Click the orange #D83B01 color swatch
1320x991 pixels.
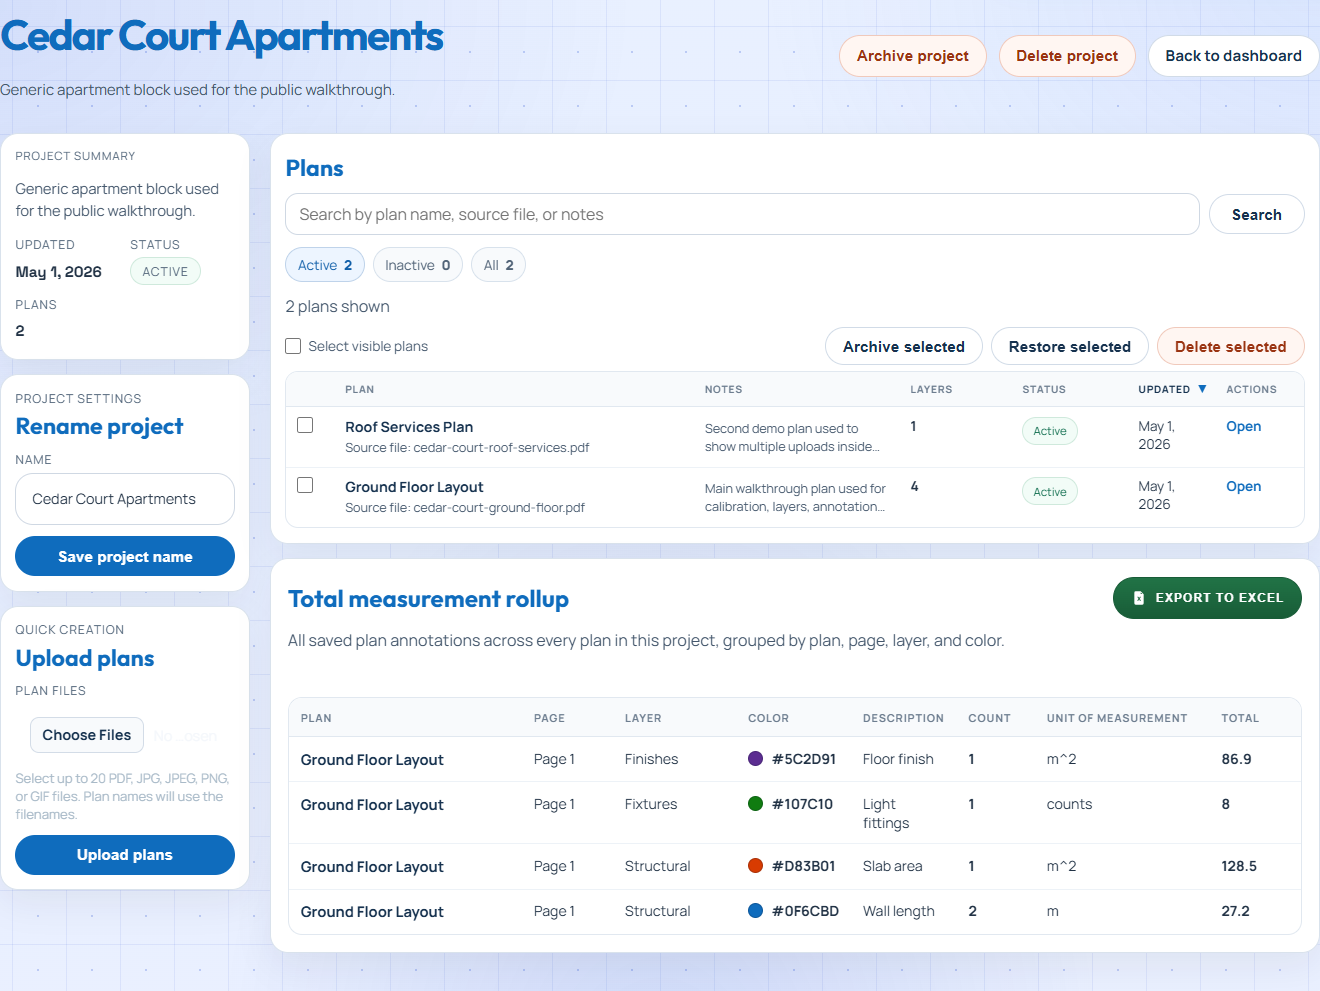pyautogui.click(x=756, y=865)
